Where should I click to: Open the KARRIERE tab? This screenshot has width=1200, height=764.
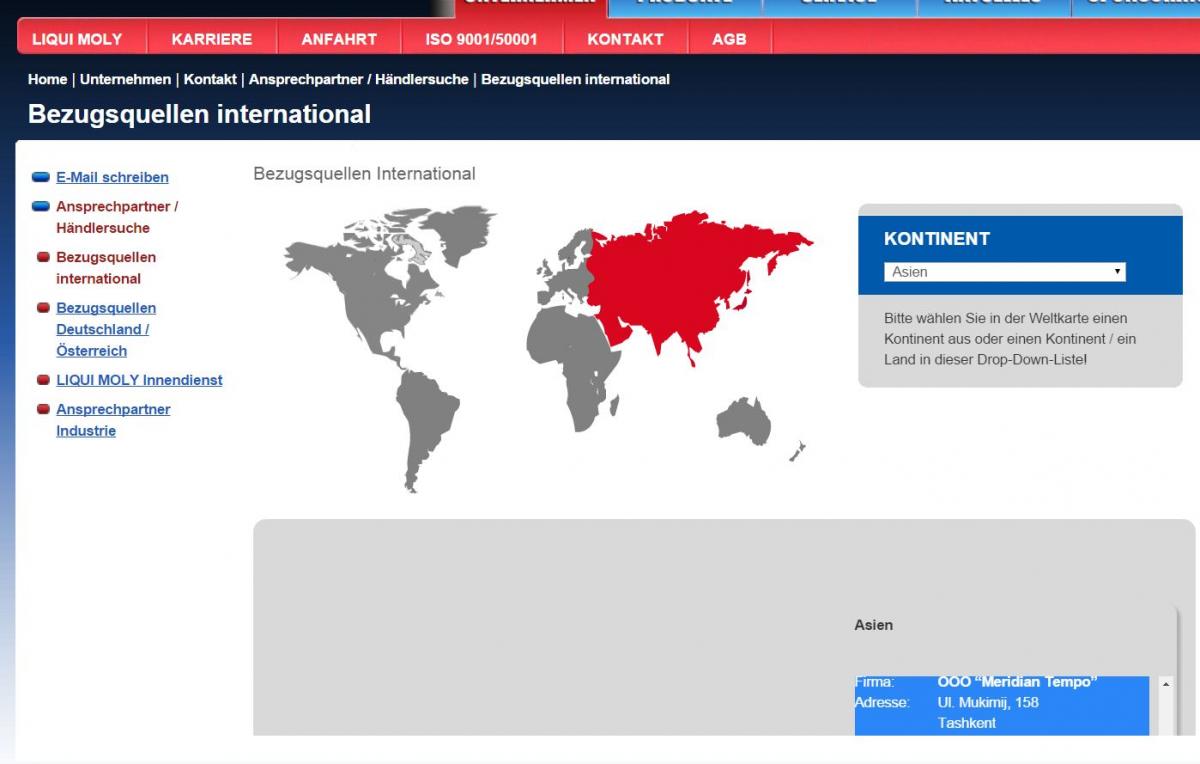(211, 39)
